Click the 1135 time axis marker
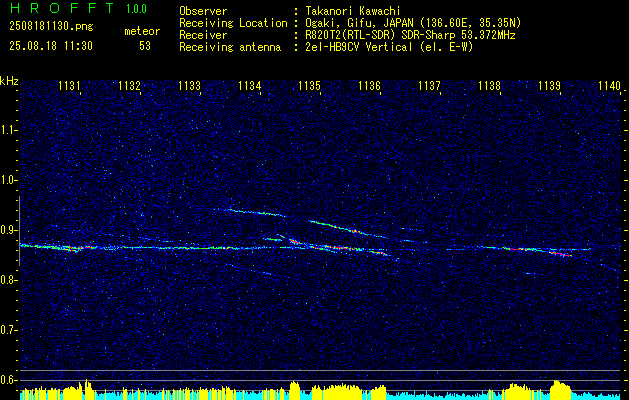The height and width of the screenshot is (400, 629). (x=310, y=86)
